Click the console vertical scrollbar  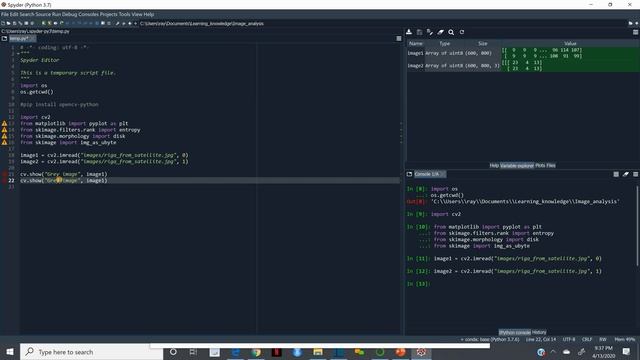click(637, 227)
